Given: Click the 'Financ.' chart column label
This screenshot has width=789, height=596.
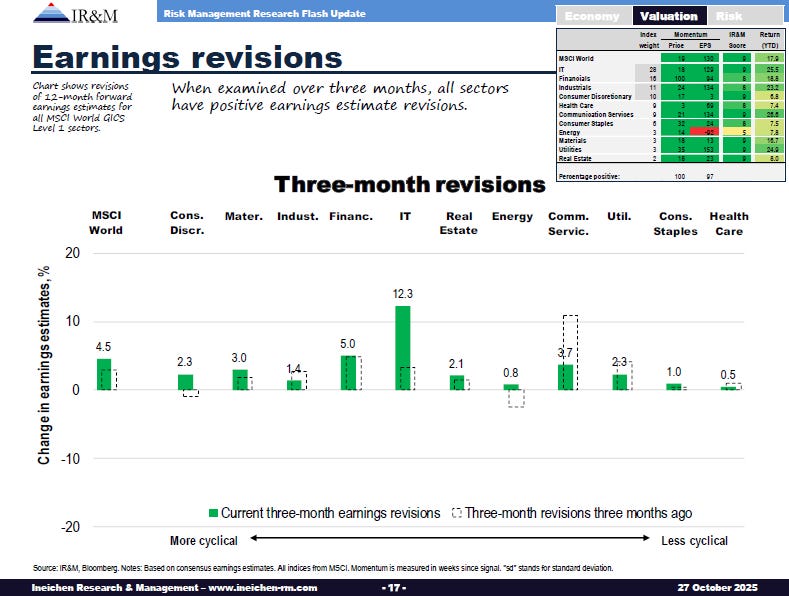Looking at the screenshot, I should 351,216.
